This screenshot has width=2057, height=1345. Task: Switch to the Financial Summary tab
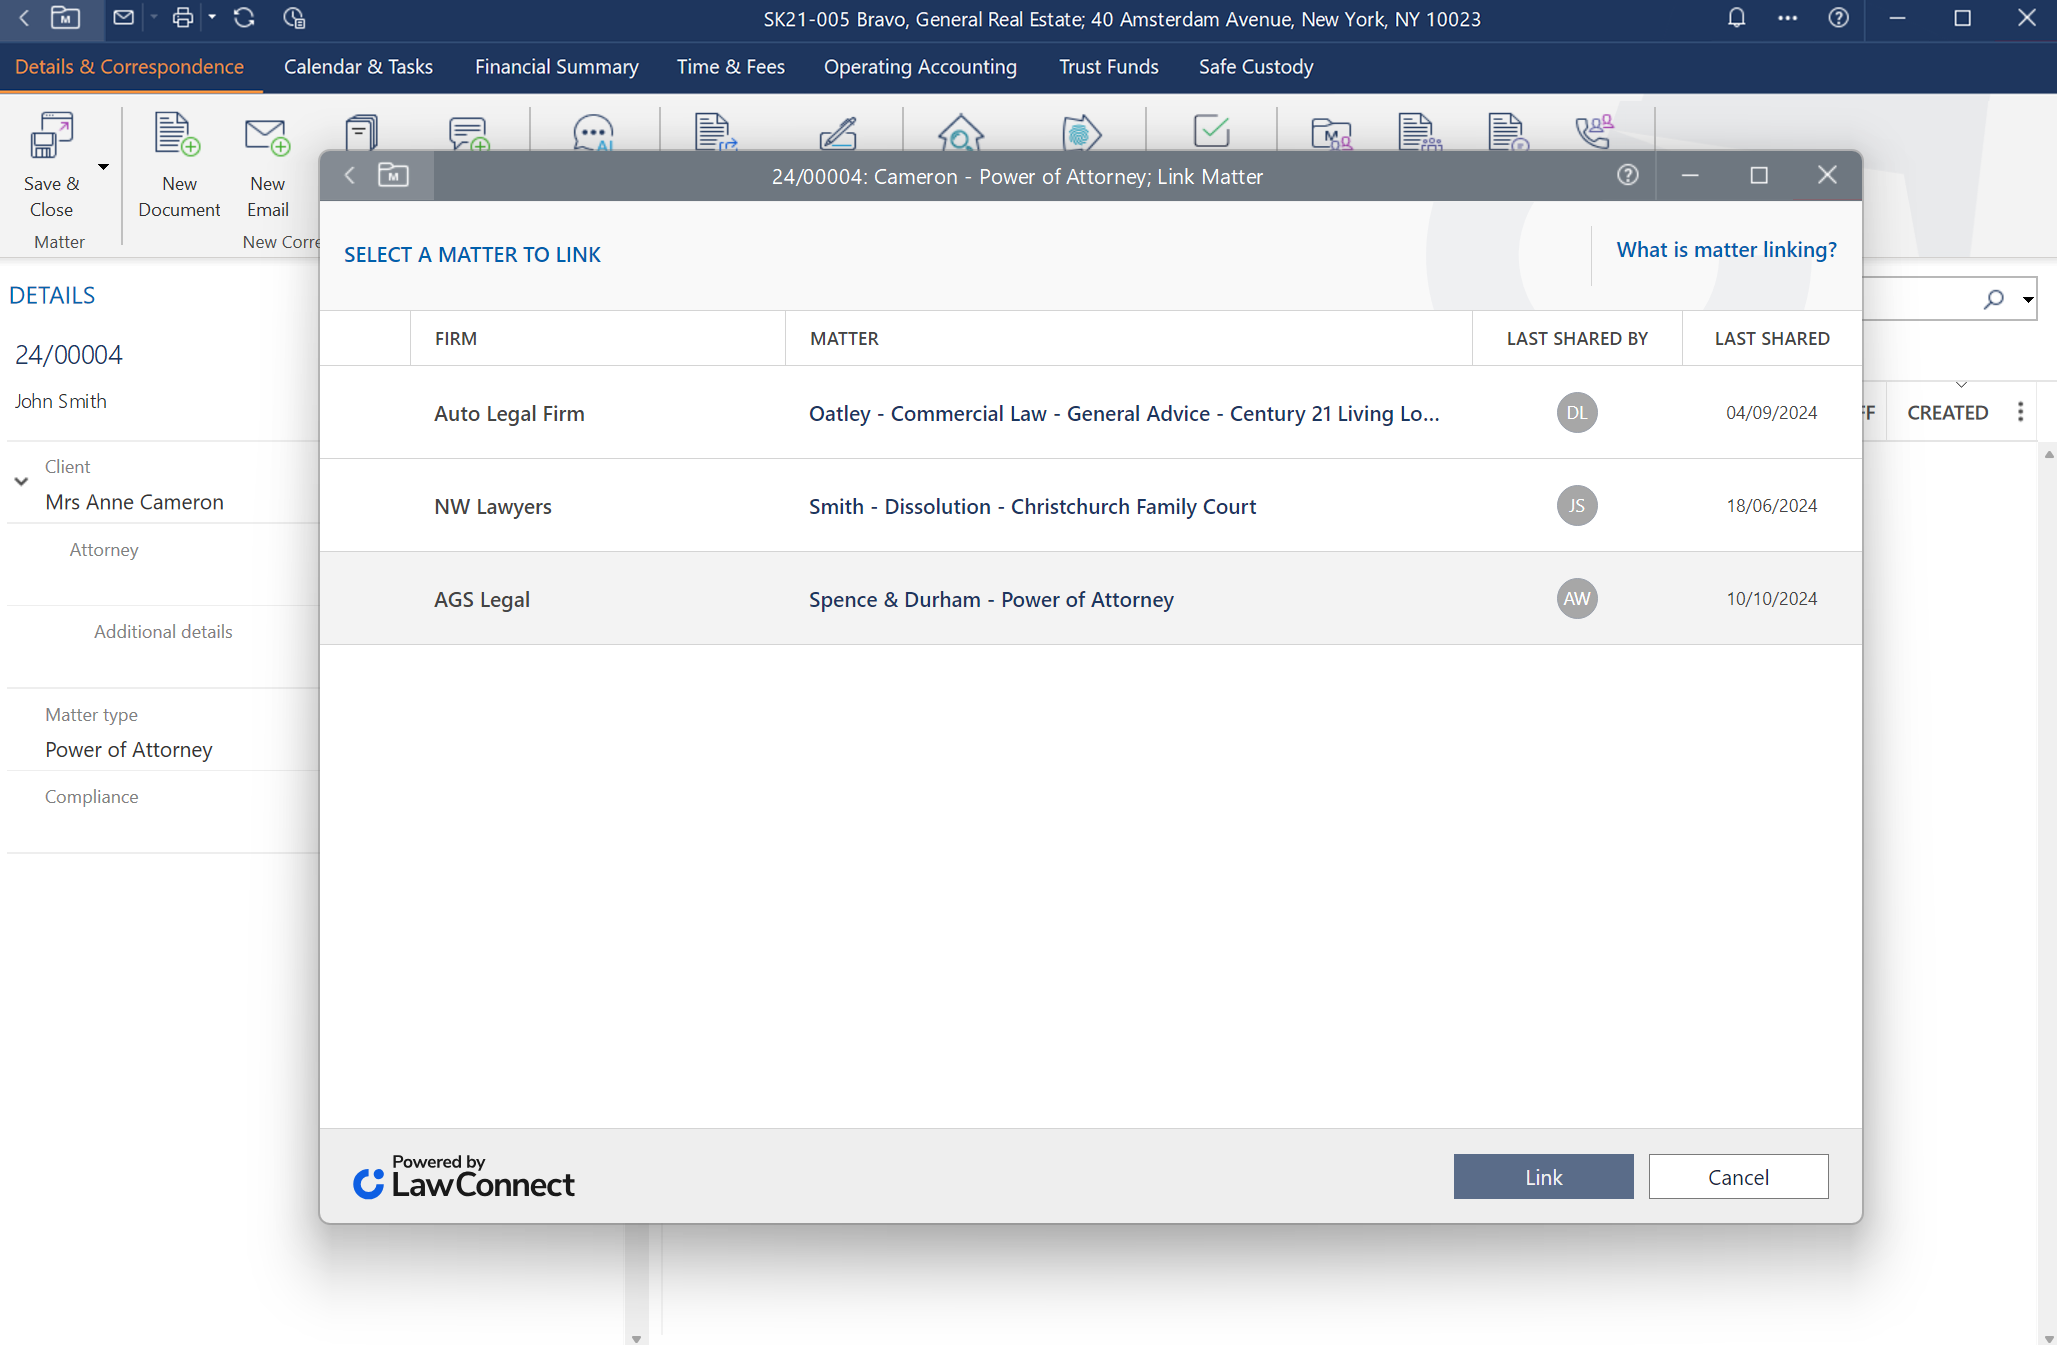(x=556, y=67)
